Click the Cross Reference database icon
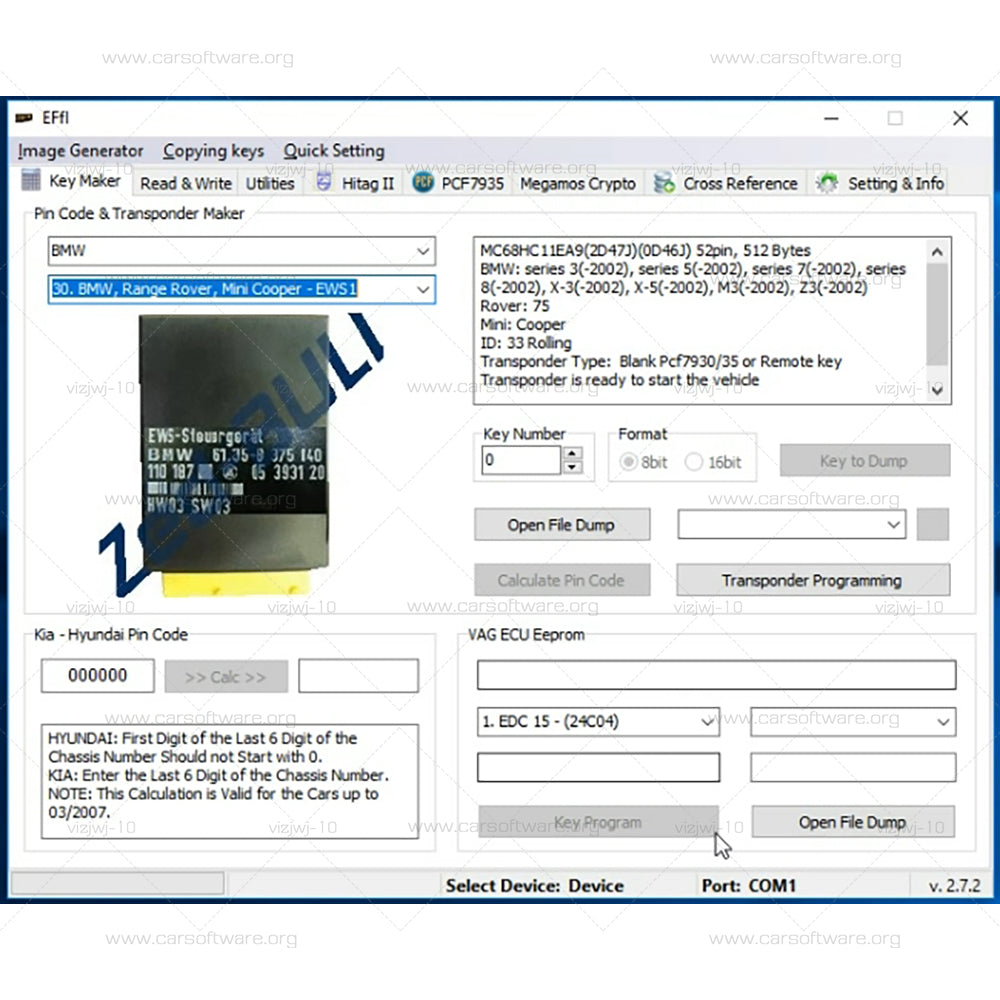This screenshot has width=1000, height=1000. 664,183
